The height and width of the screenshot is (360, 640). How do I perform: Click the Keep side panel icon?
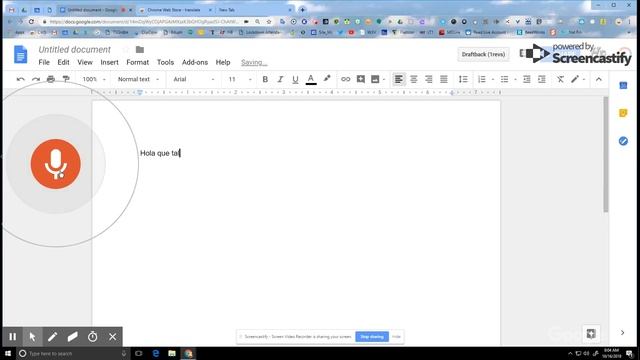point(623,113)
